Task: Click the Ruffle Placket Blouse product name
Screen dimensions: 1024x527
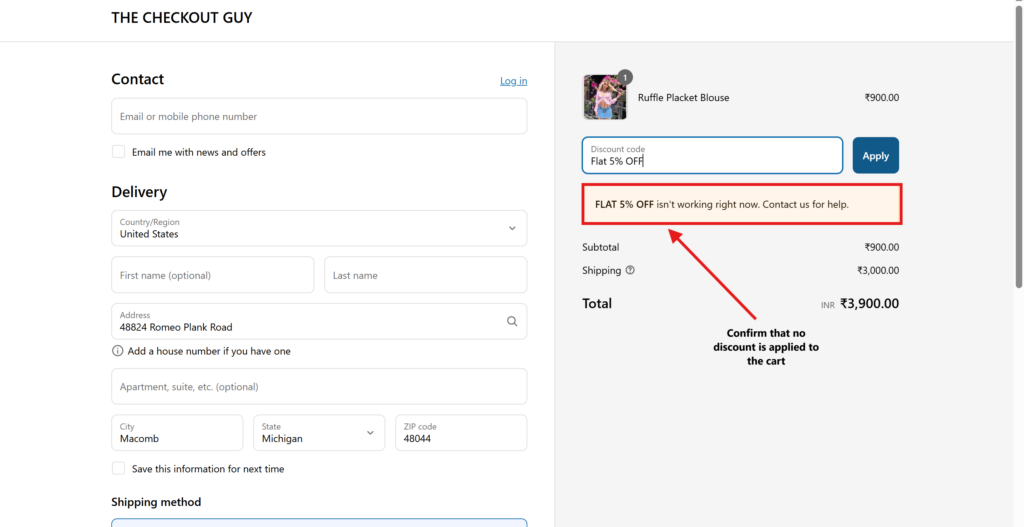Action: [x=683, y=98]
